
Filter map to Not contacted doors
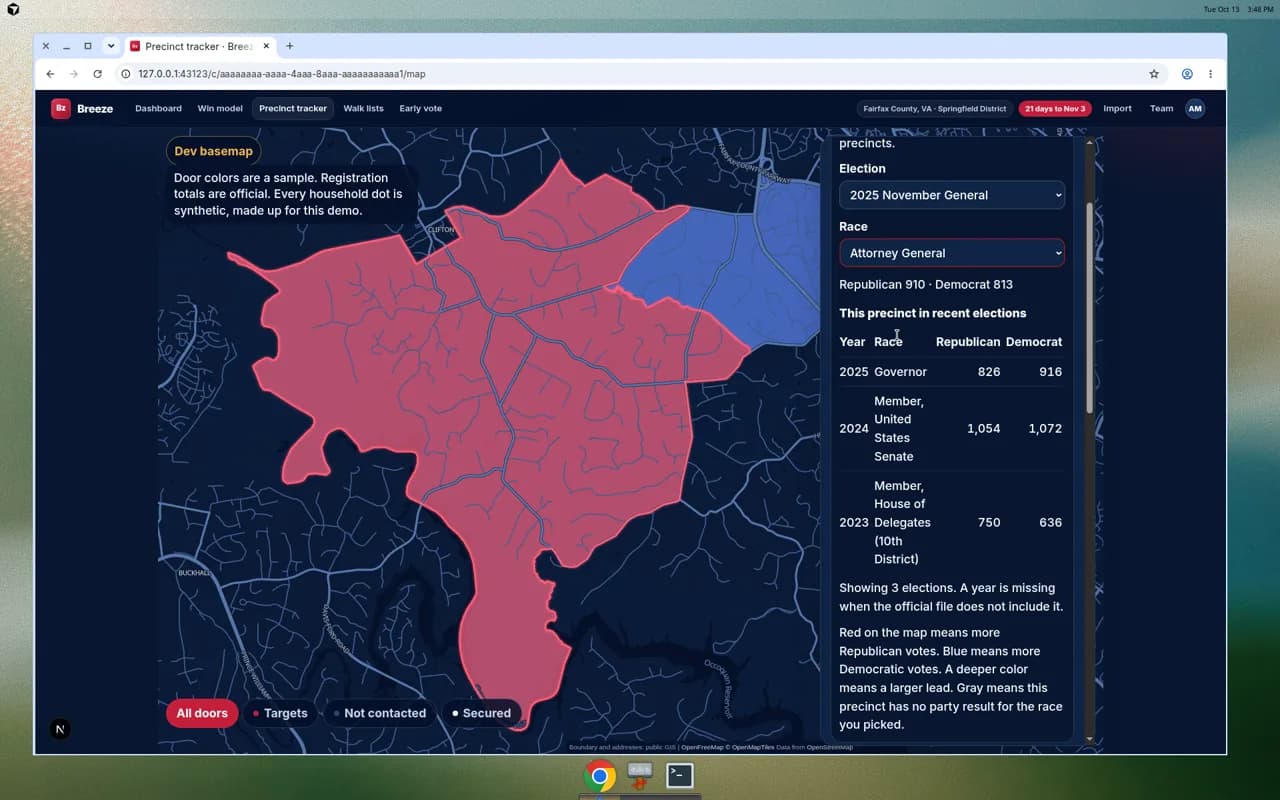point(379,713)
